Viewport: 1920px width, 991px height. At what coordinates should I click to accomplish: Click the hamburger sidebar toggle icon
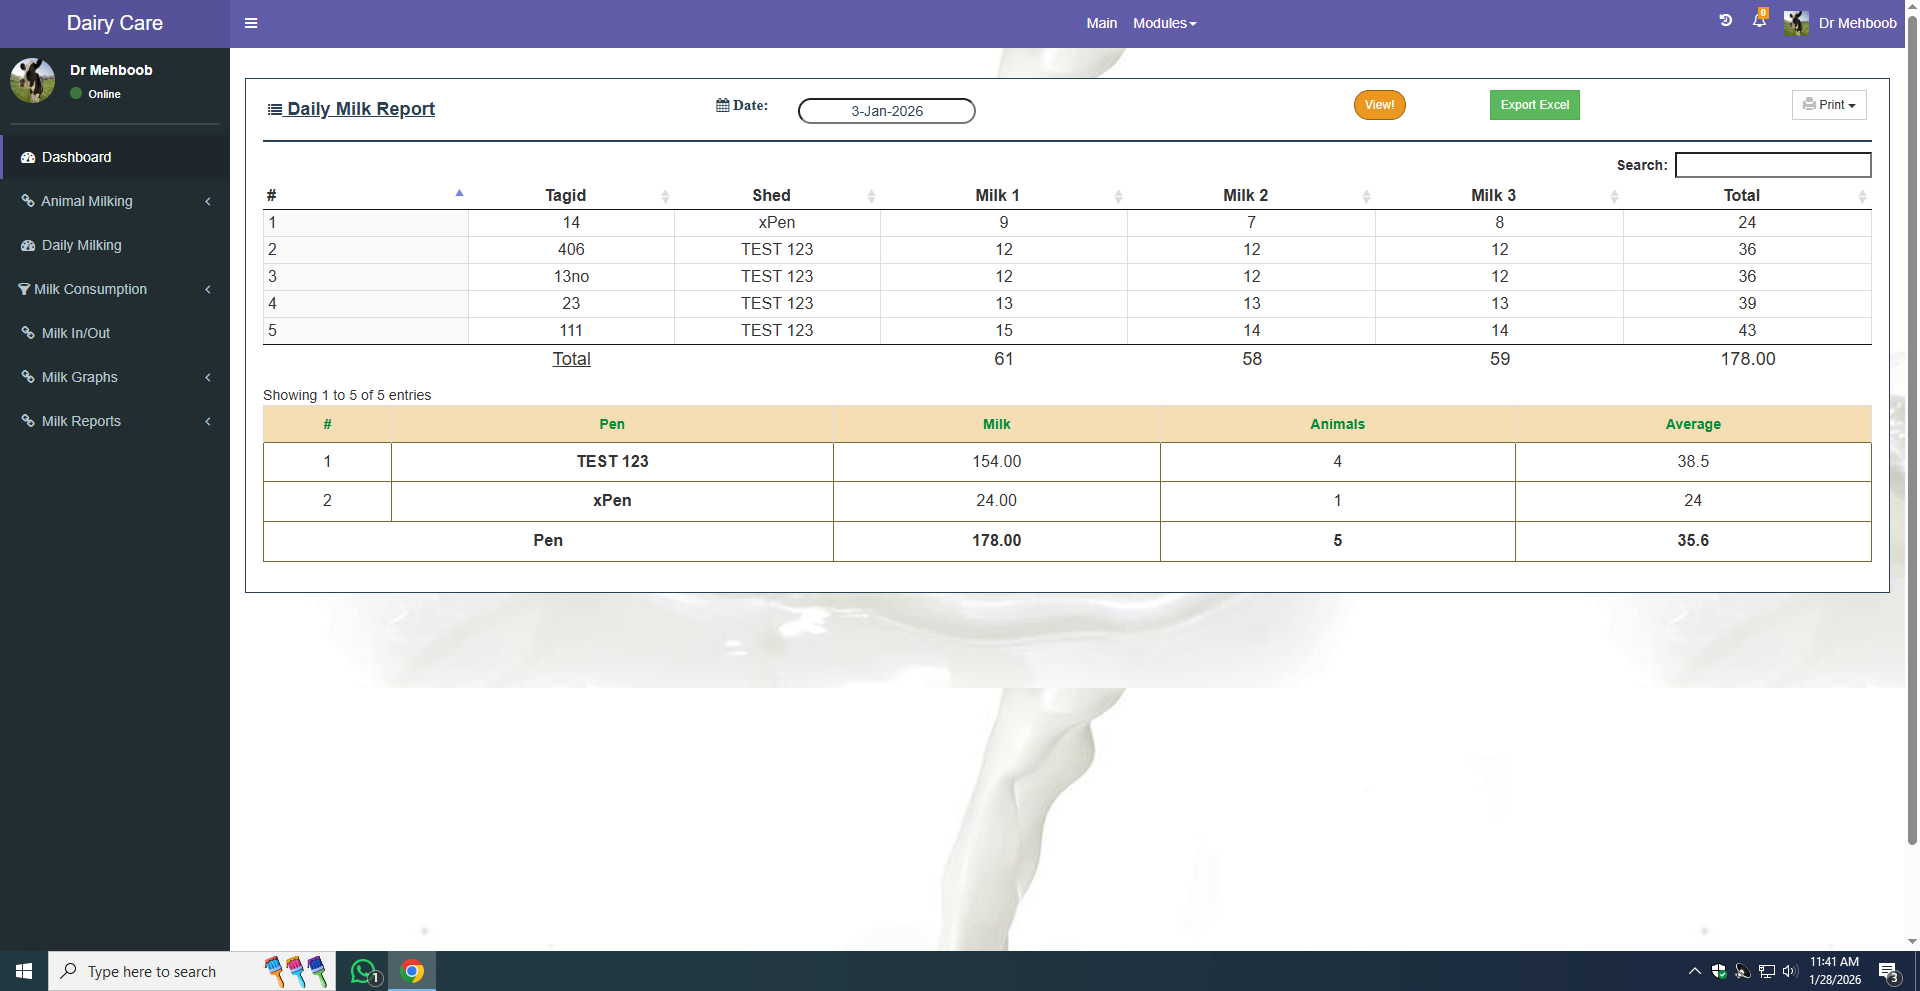coord(251,23)
